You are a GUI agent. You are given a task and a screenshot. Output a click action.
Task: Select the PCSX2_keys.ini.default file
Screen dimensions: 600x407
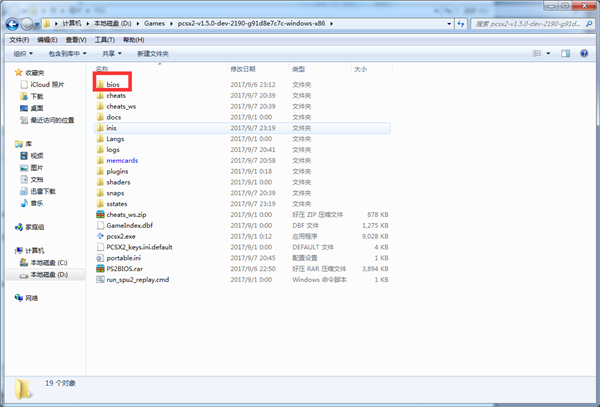134,247
